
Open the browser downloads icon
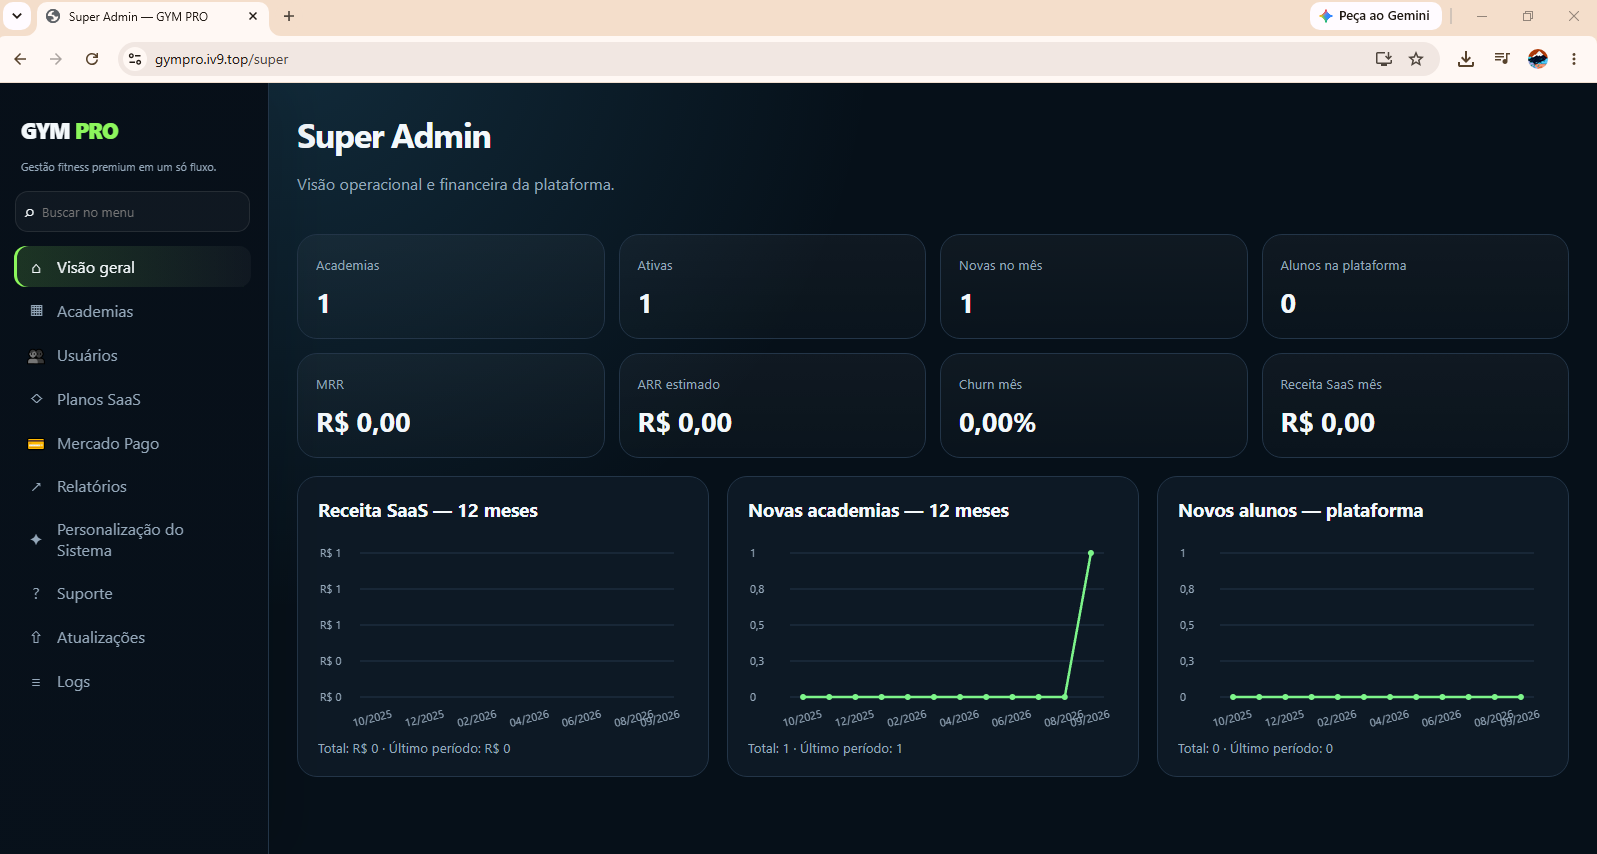[x=1465, y=59]
